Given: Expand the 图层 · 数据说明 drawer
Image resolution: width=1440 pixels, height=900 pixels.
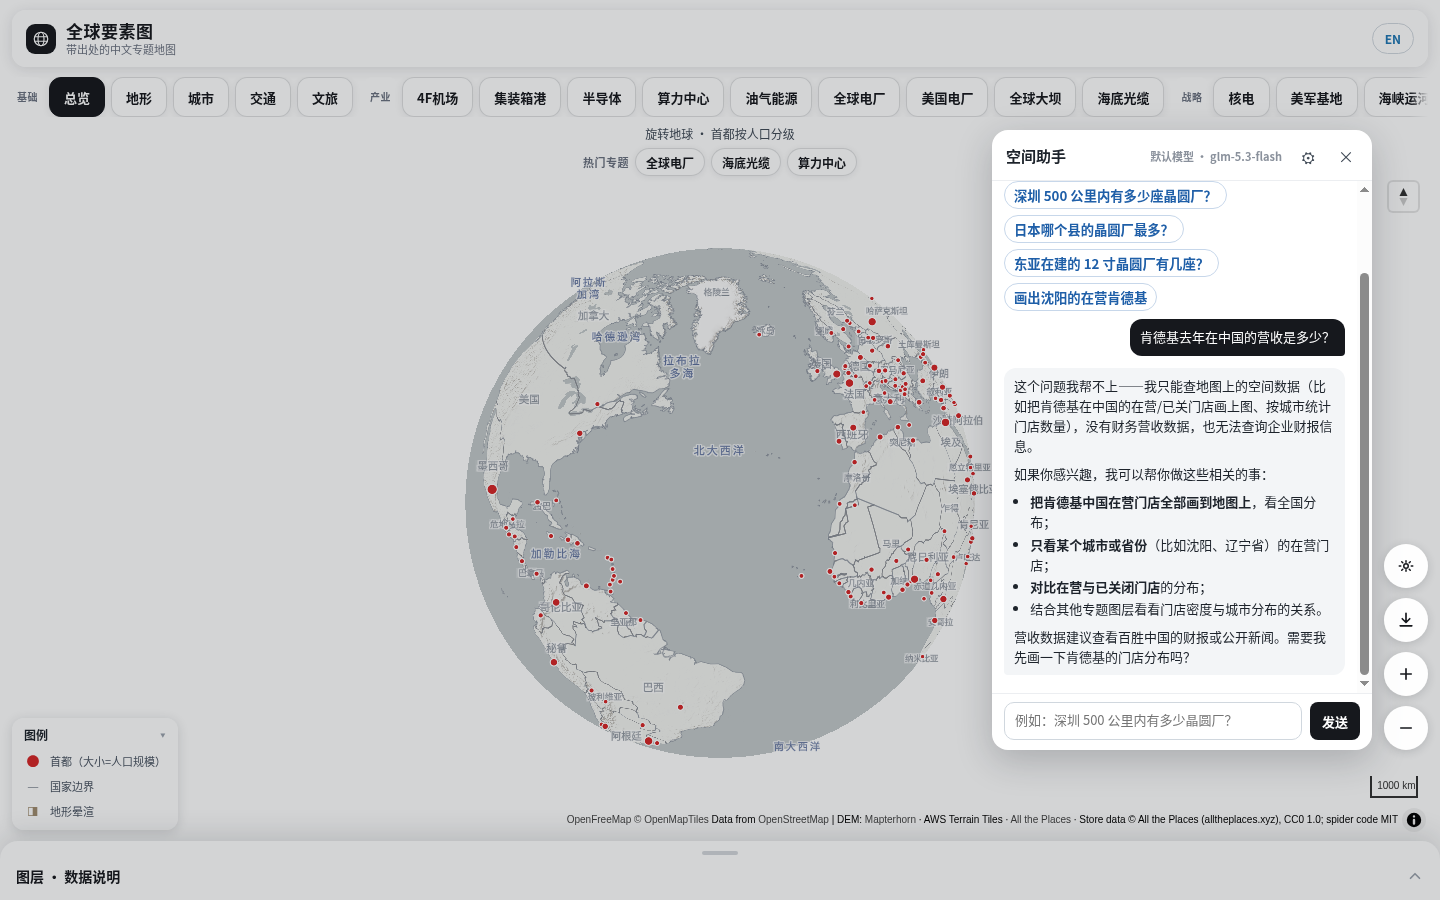Looking at the screenshot, I should point(1415,877).
